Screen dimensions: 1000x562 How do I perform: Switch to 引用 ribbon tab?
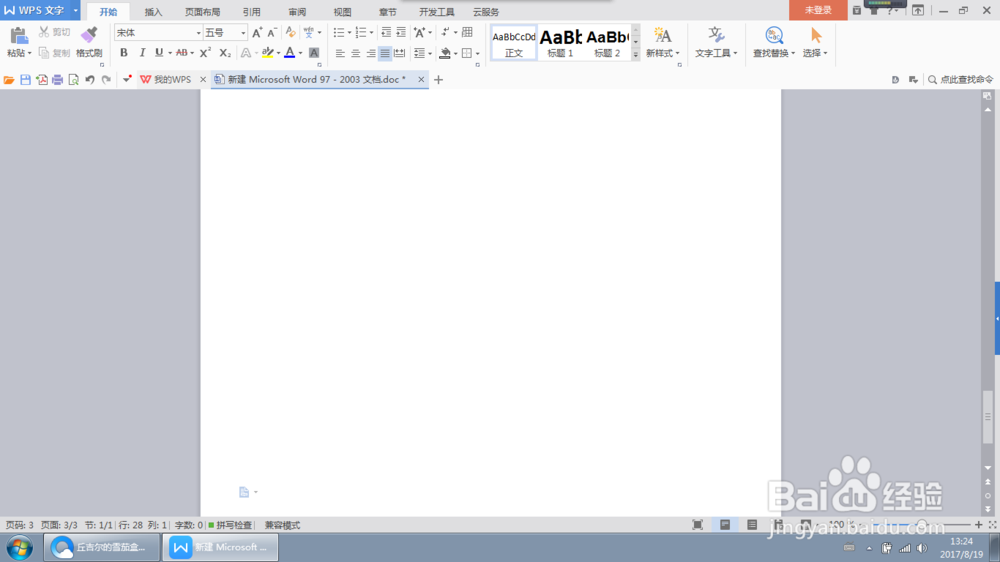pos(251,11)
